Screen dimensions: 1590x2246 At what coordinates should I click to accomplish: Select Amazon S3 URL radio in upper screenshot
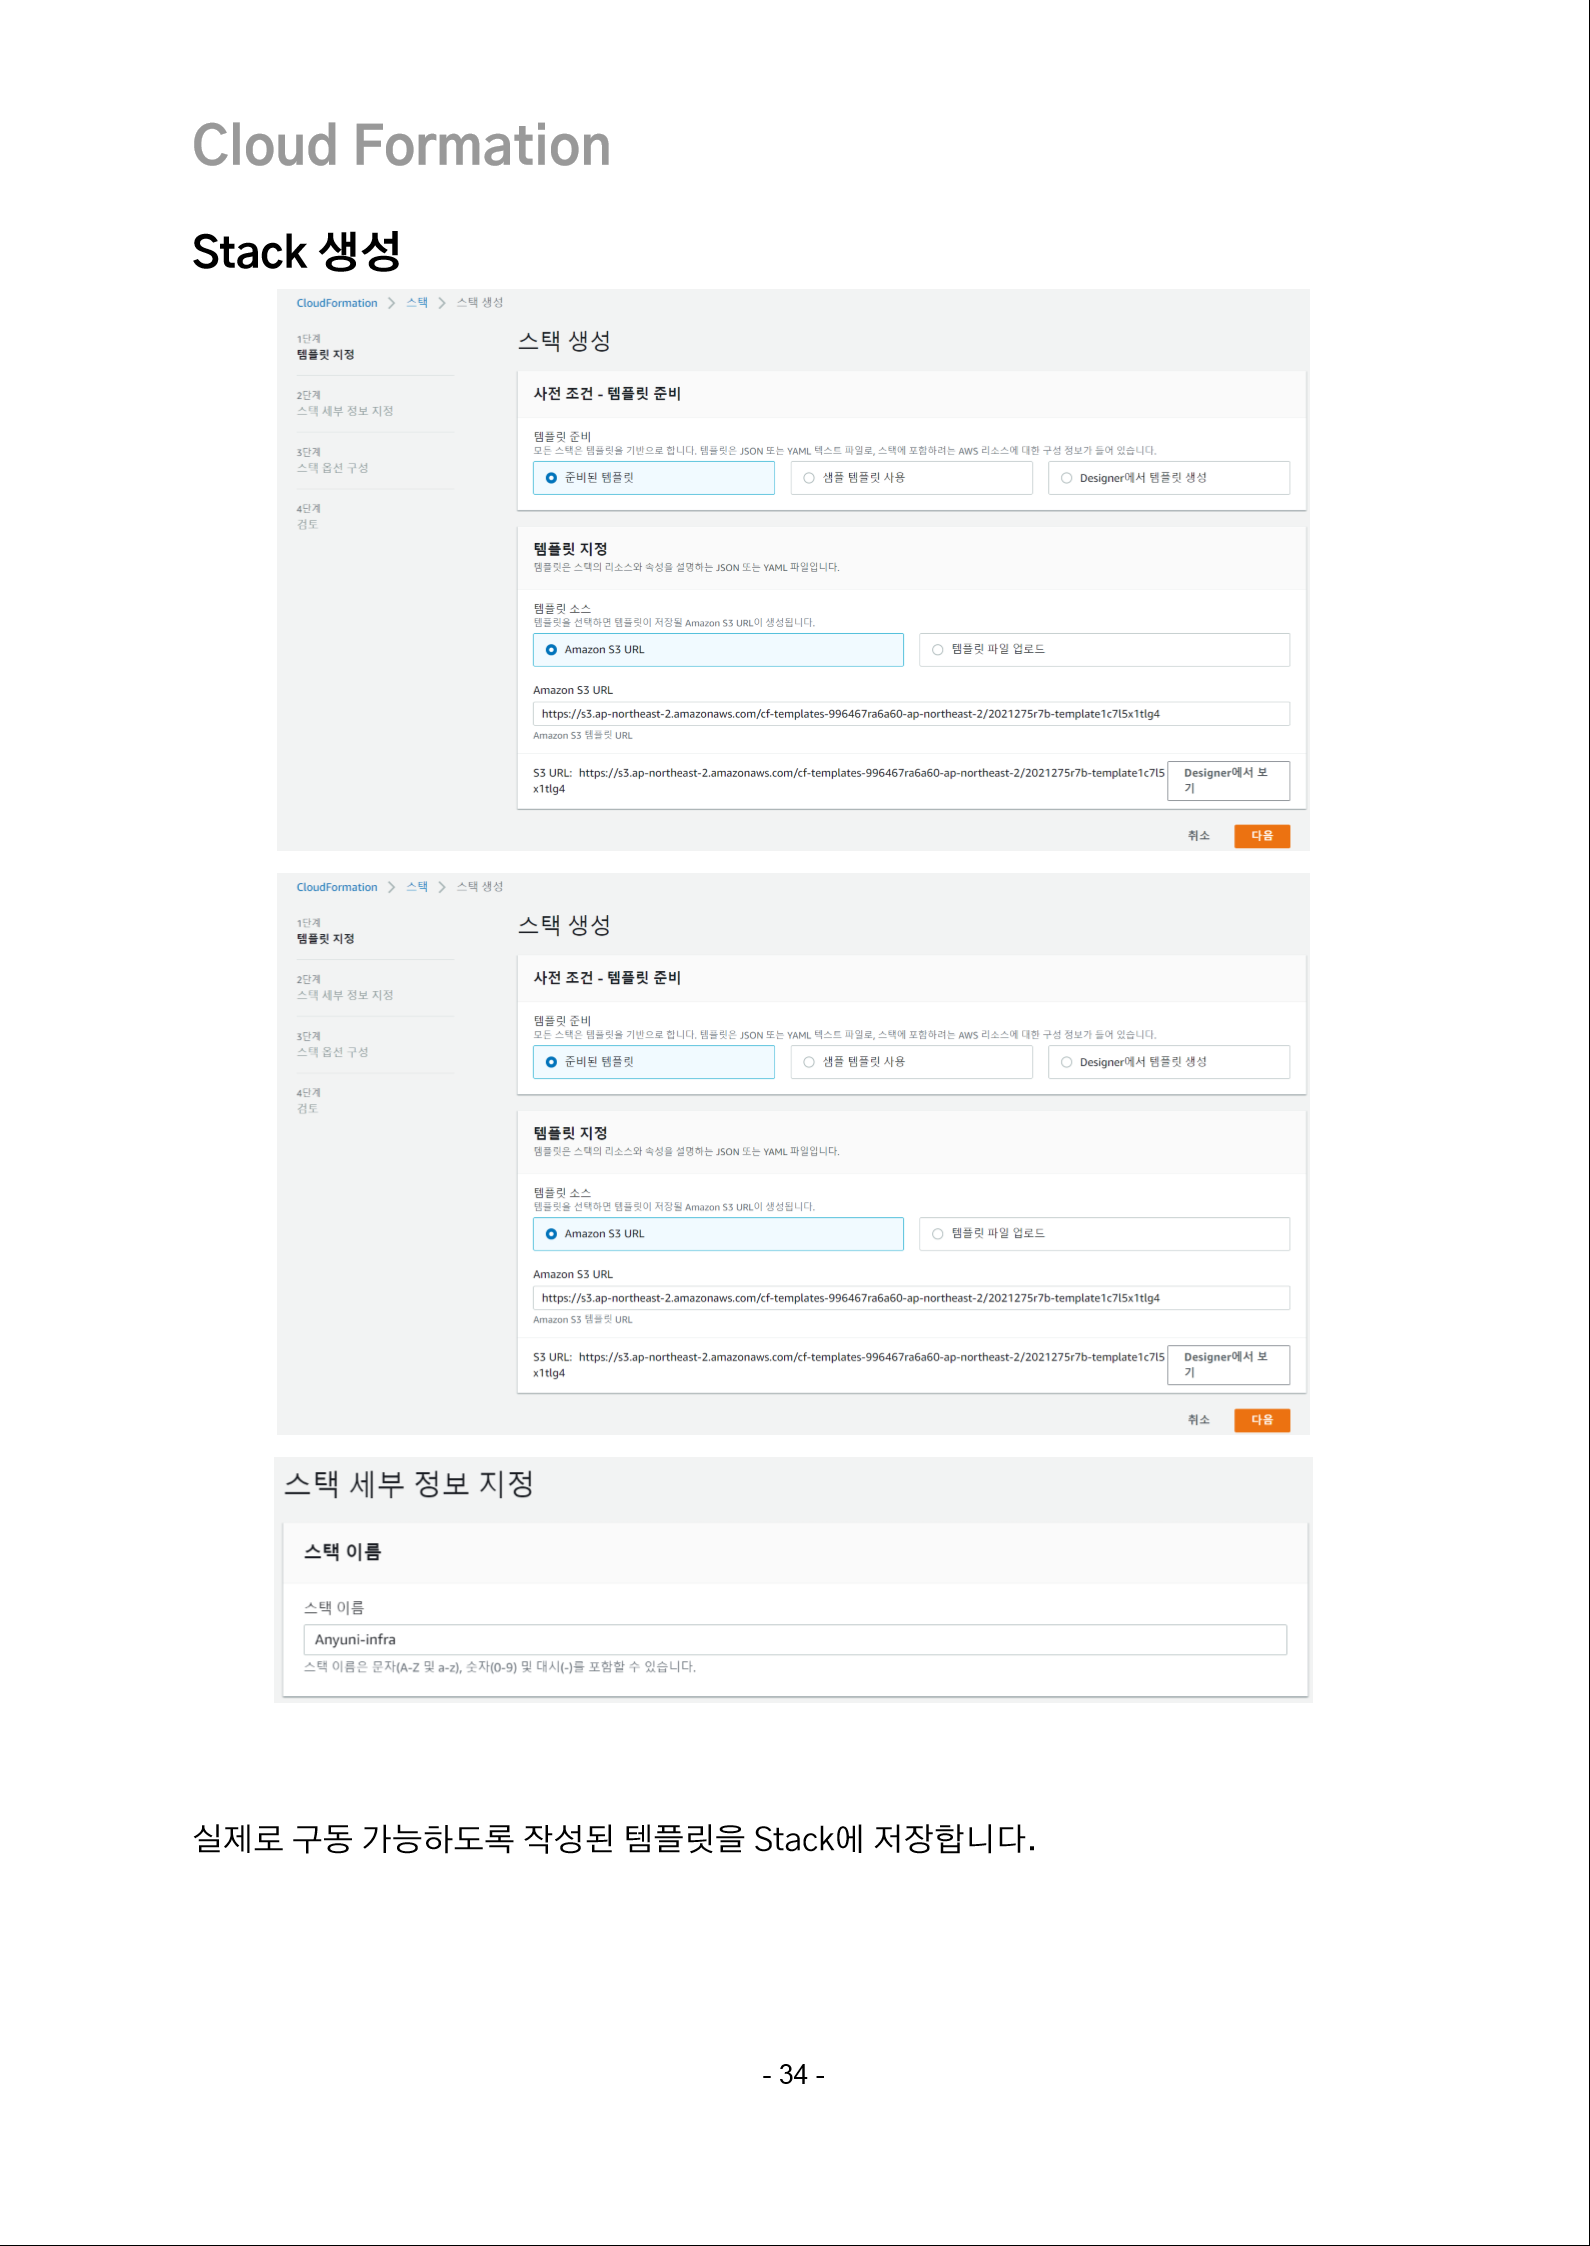(718, 650)
